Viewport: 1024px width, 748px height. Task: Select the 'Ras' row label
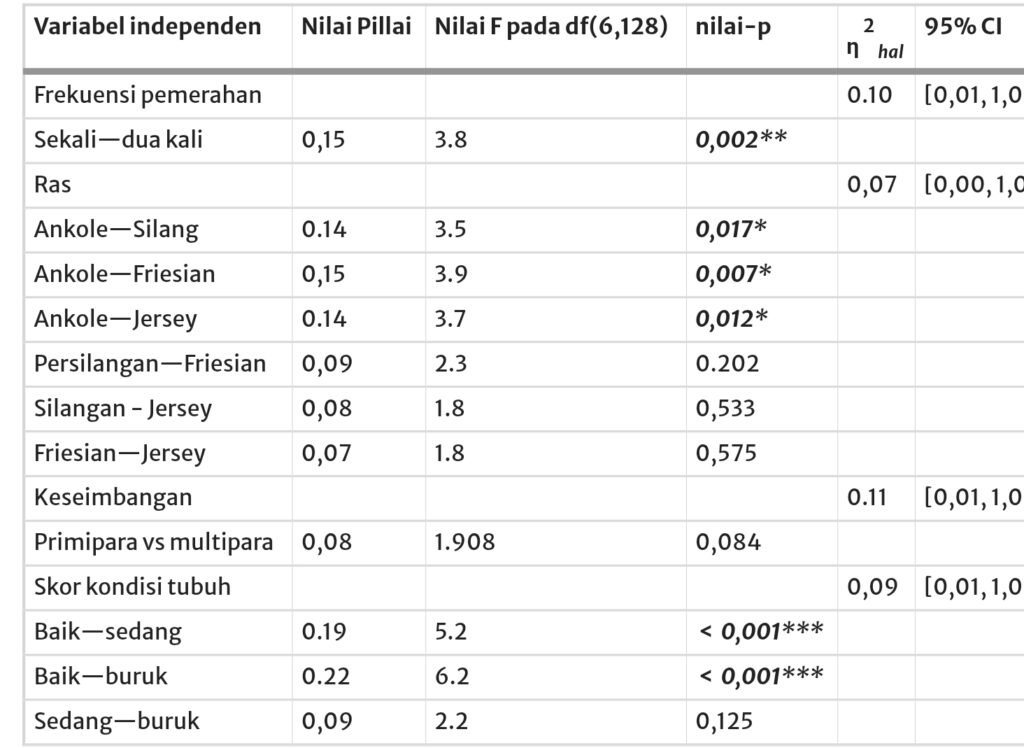53,185
